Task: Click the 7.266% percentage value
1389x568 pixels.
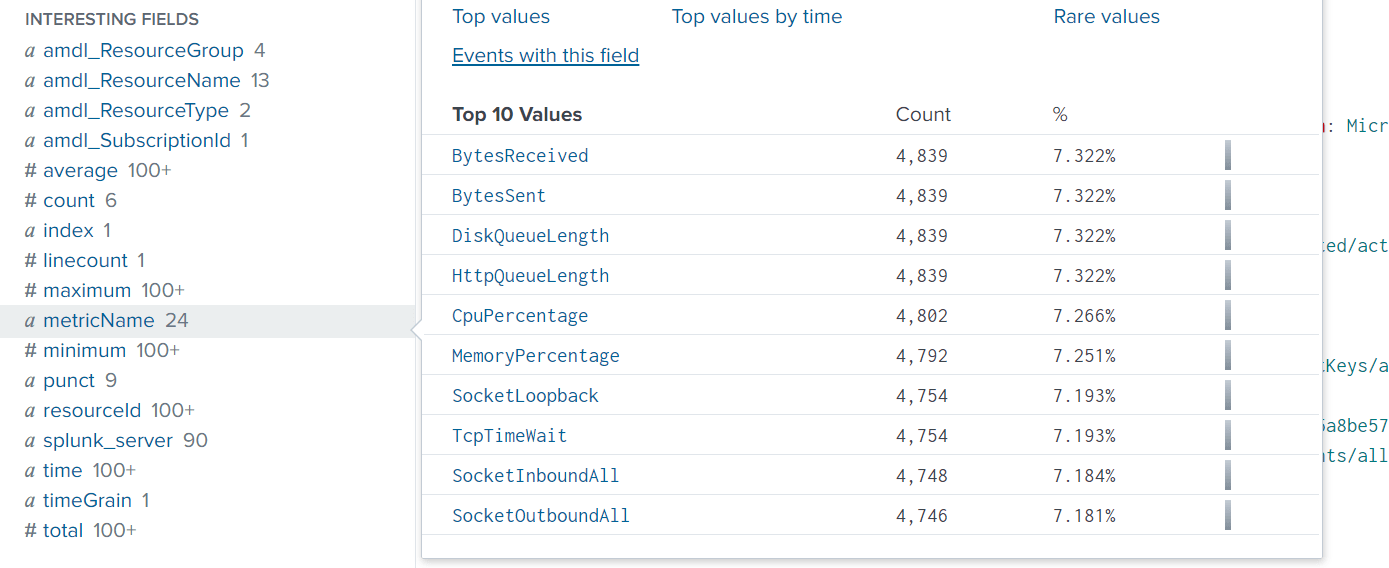Action: tap(1084, 316)
